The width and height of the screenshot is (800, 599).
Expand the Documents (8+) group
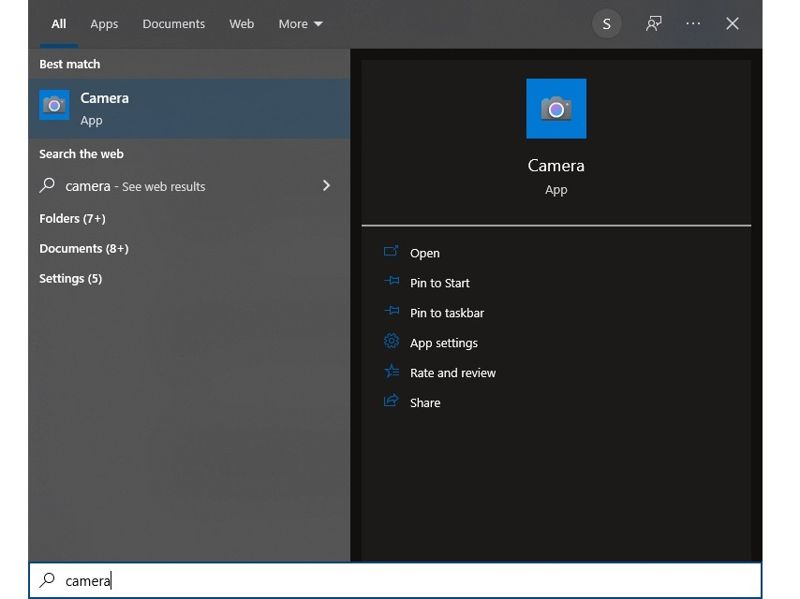[84, 248]
